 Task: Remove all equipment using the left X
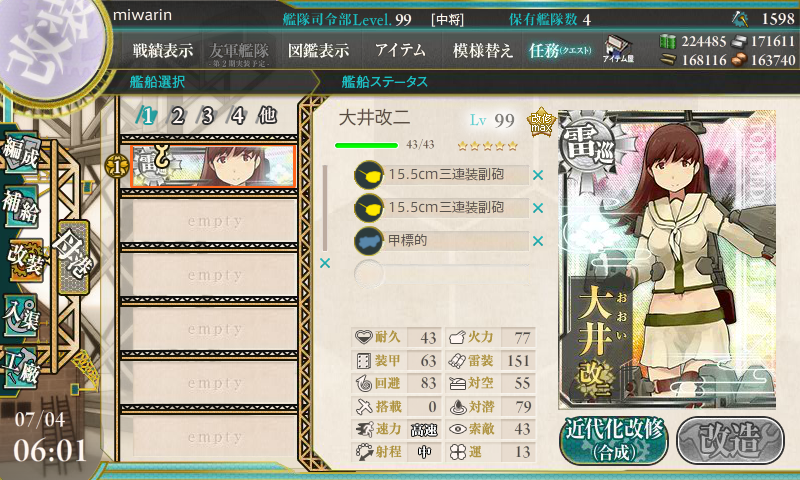pos(324,263)
